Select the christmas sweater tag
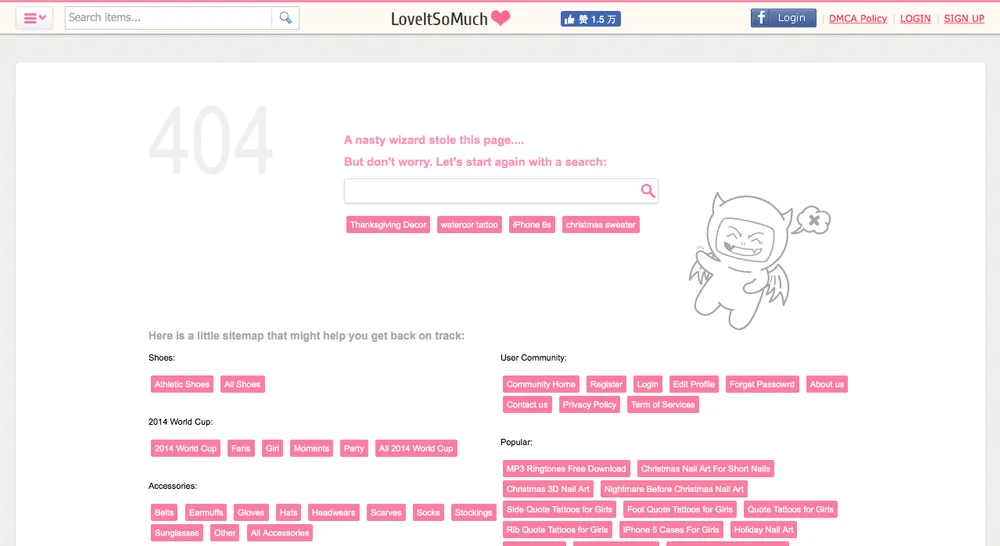Image resolution: width=1000 pixels, height=546 pixels. [600, 225]
